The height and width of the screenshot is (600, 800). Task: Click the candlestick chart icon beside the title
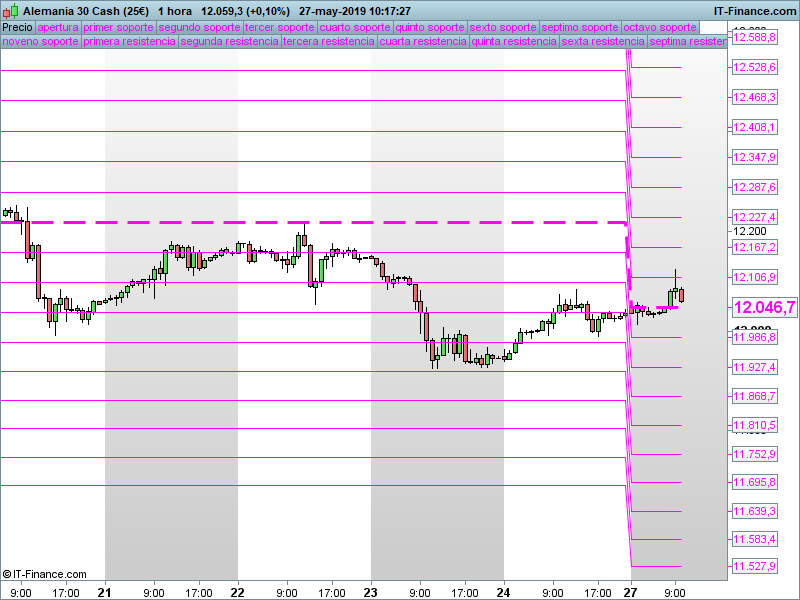[x=11, y=10]
